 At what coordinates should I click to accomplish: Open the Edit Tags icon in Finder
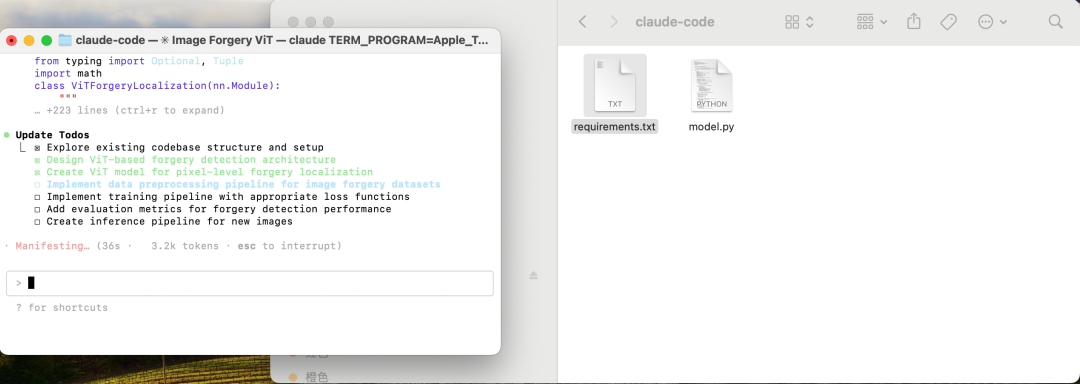point(948,22)
